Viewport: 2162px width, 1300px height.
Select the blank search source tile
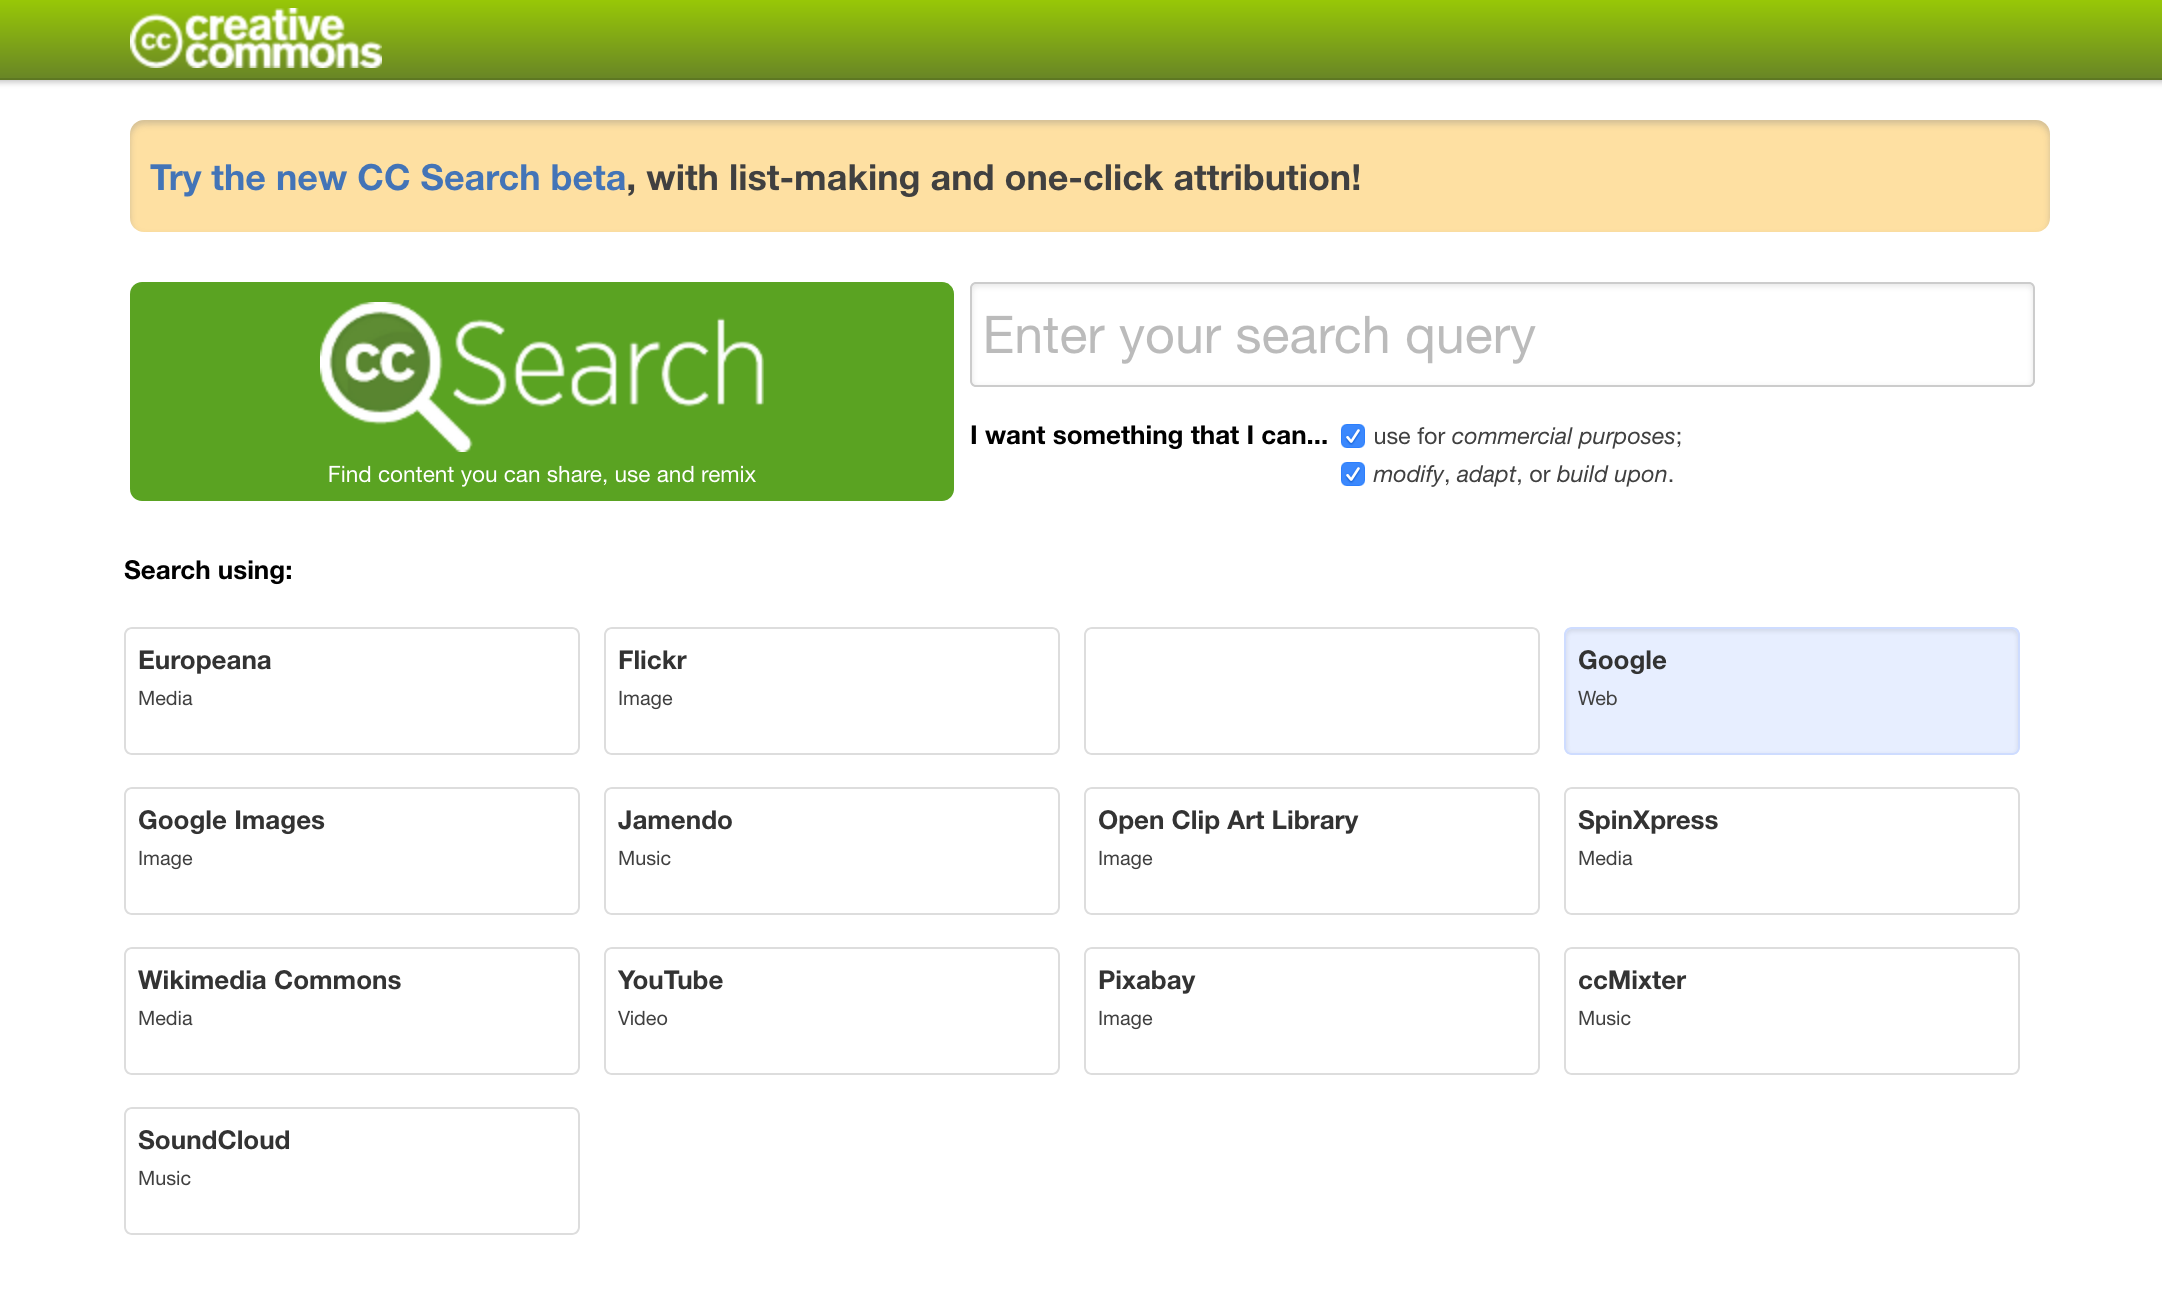coord(1312,691)
